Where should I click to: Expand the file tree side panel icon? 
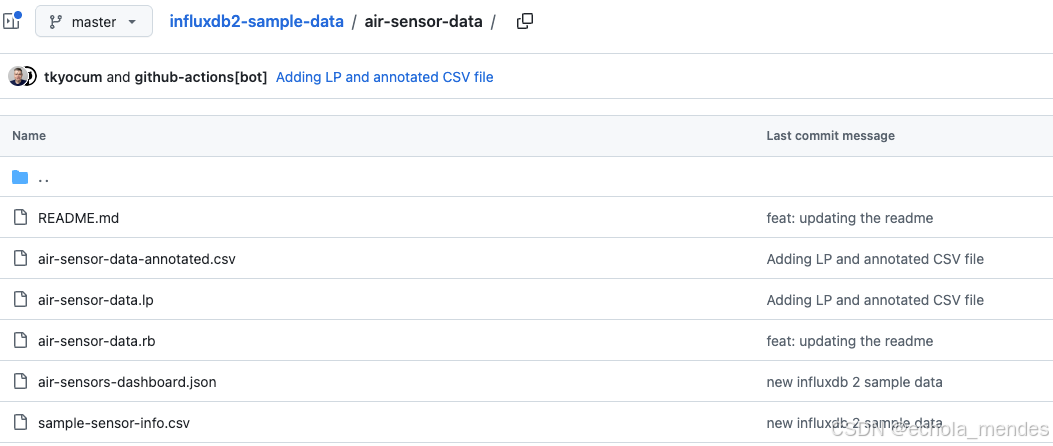point(11,21)
